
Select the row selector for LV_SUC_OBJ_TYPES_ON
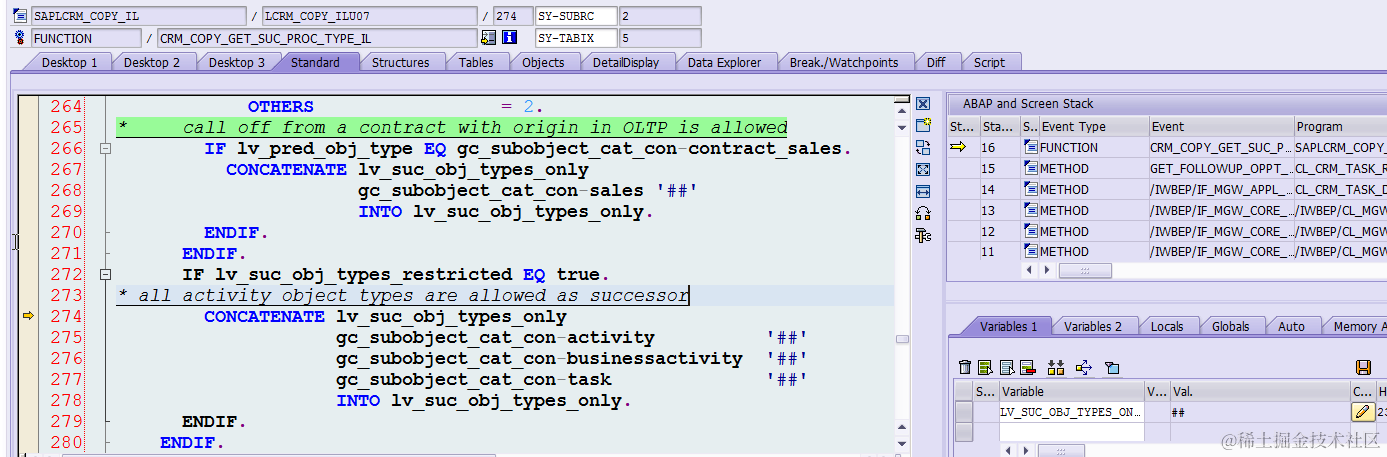(964, 412)
